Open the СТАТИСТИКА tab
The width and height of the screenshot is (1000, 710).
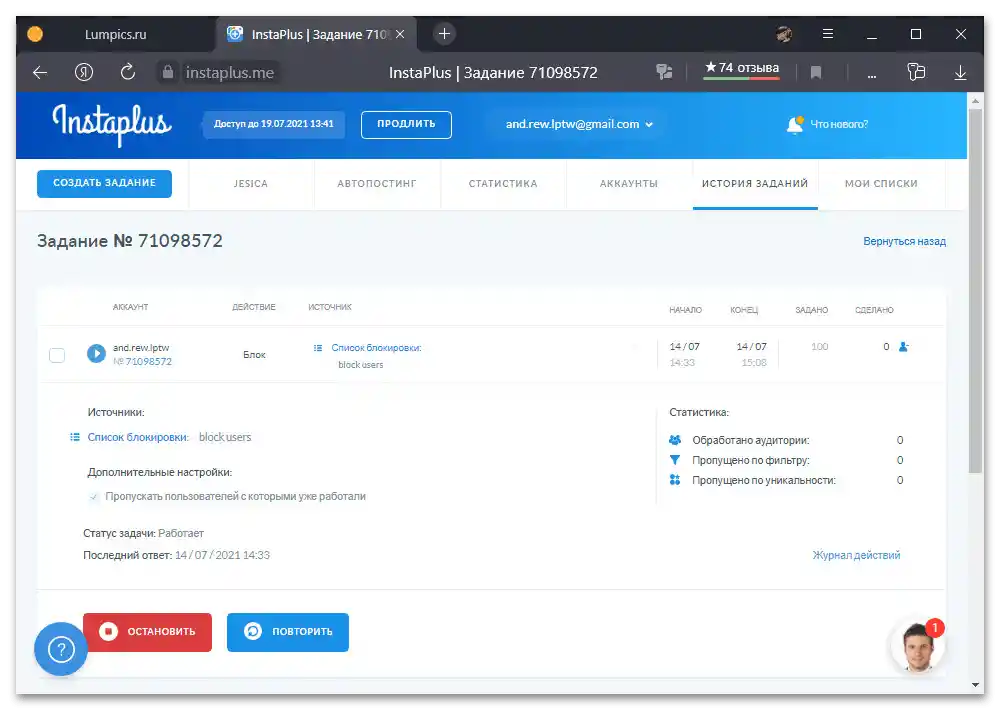pyautogui.click(x=503, y=184)
